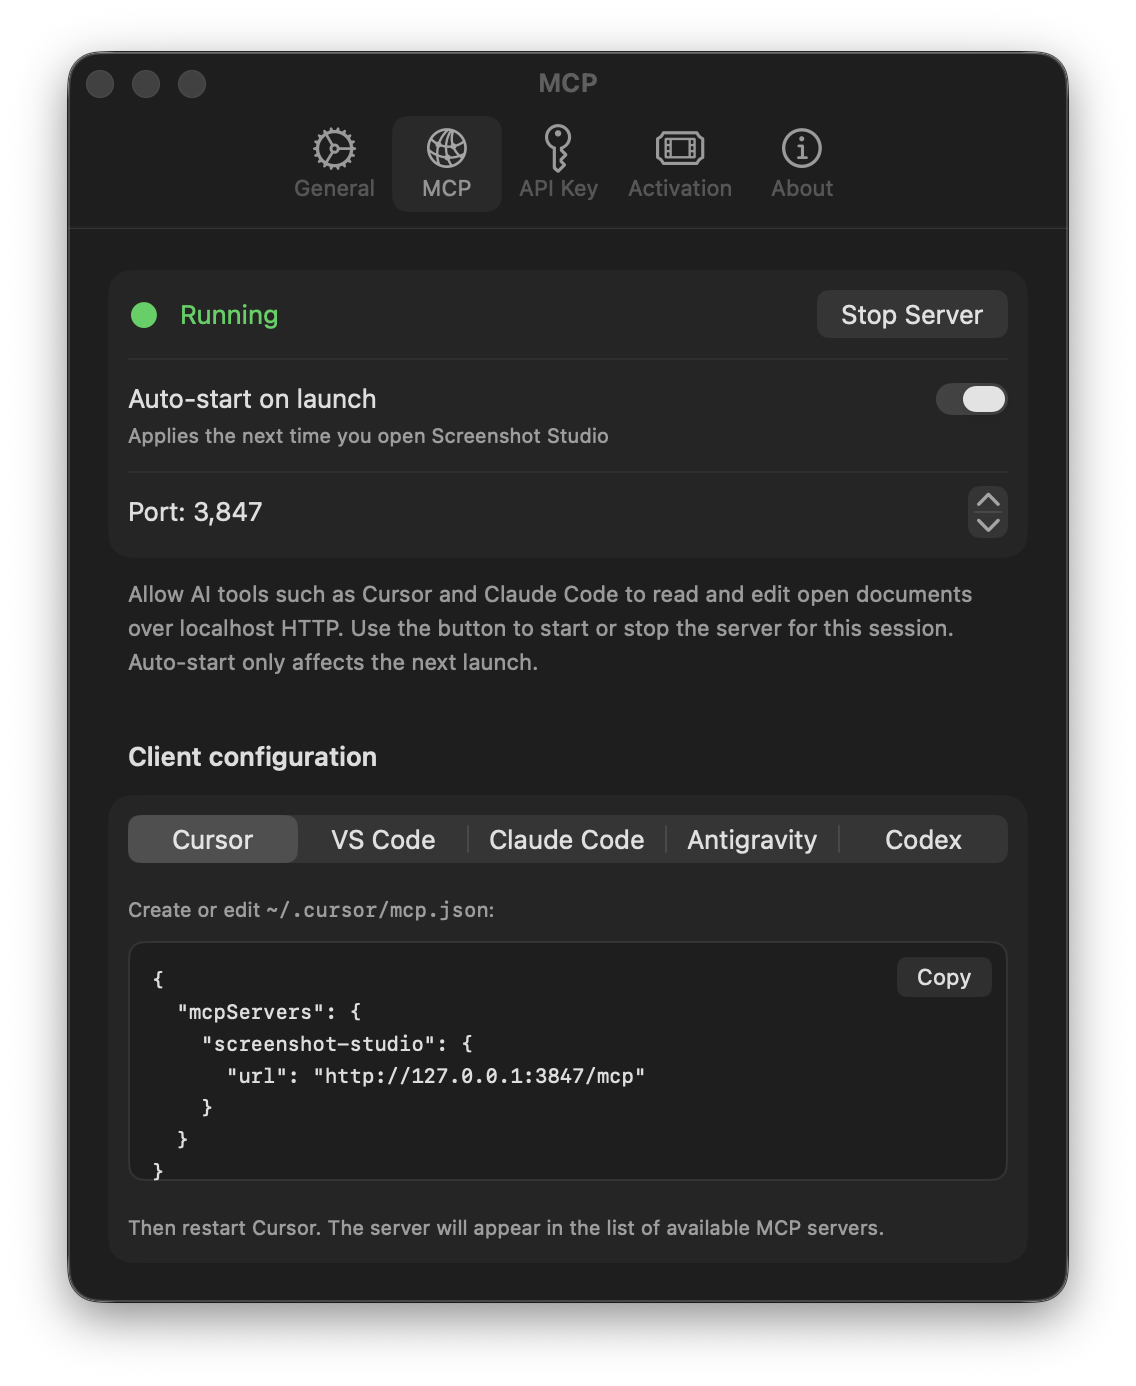The width and height of the screenshot is (1136, 1386).
Task: Choose the Antigravity client tab
Action: [752, 839]
